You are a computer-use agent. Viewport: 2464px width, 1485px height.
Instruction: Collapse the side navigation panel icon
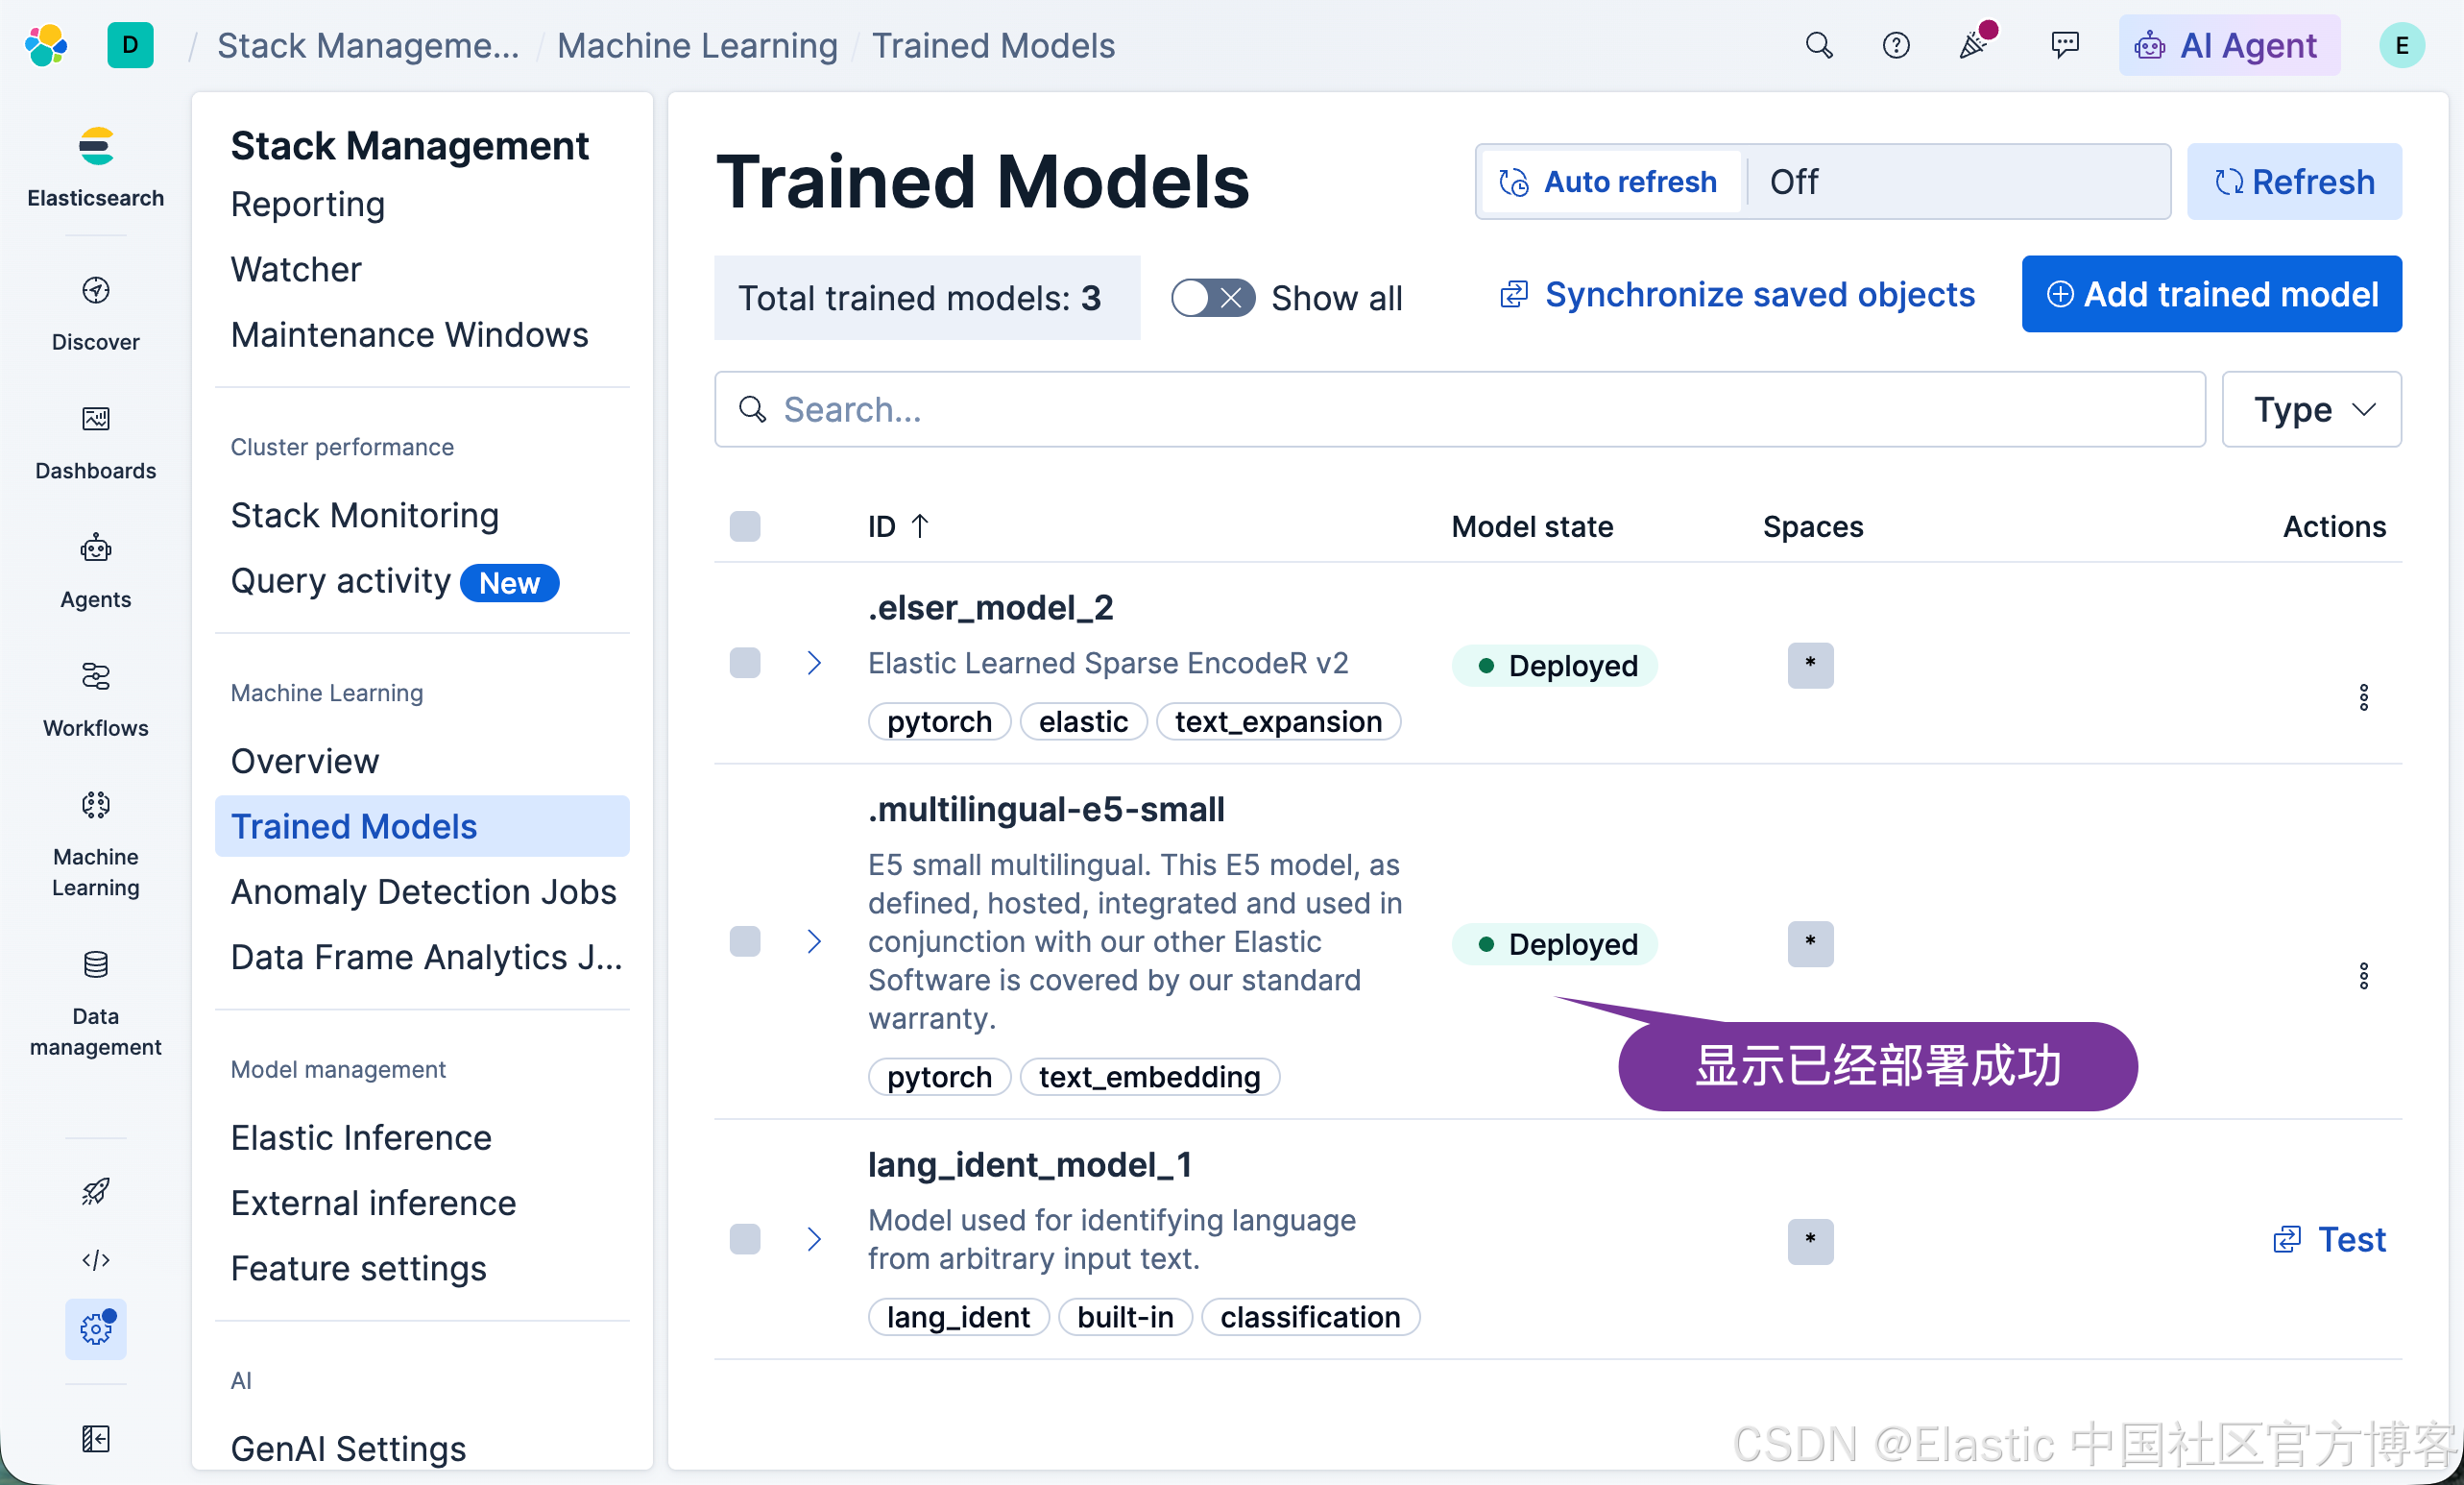pos(96,1439)
